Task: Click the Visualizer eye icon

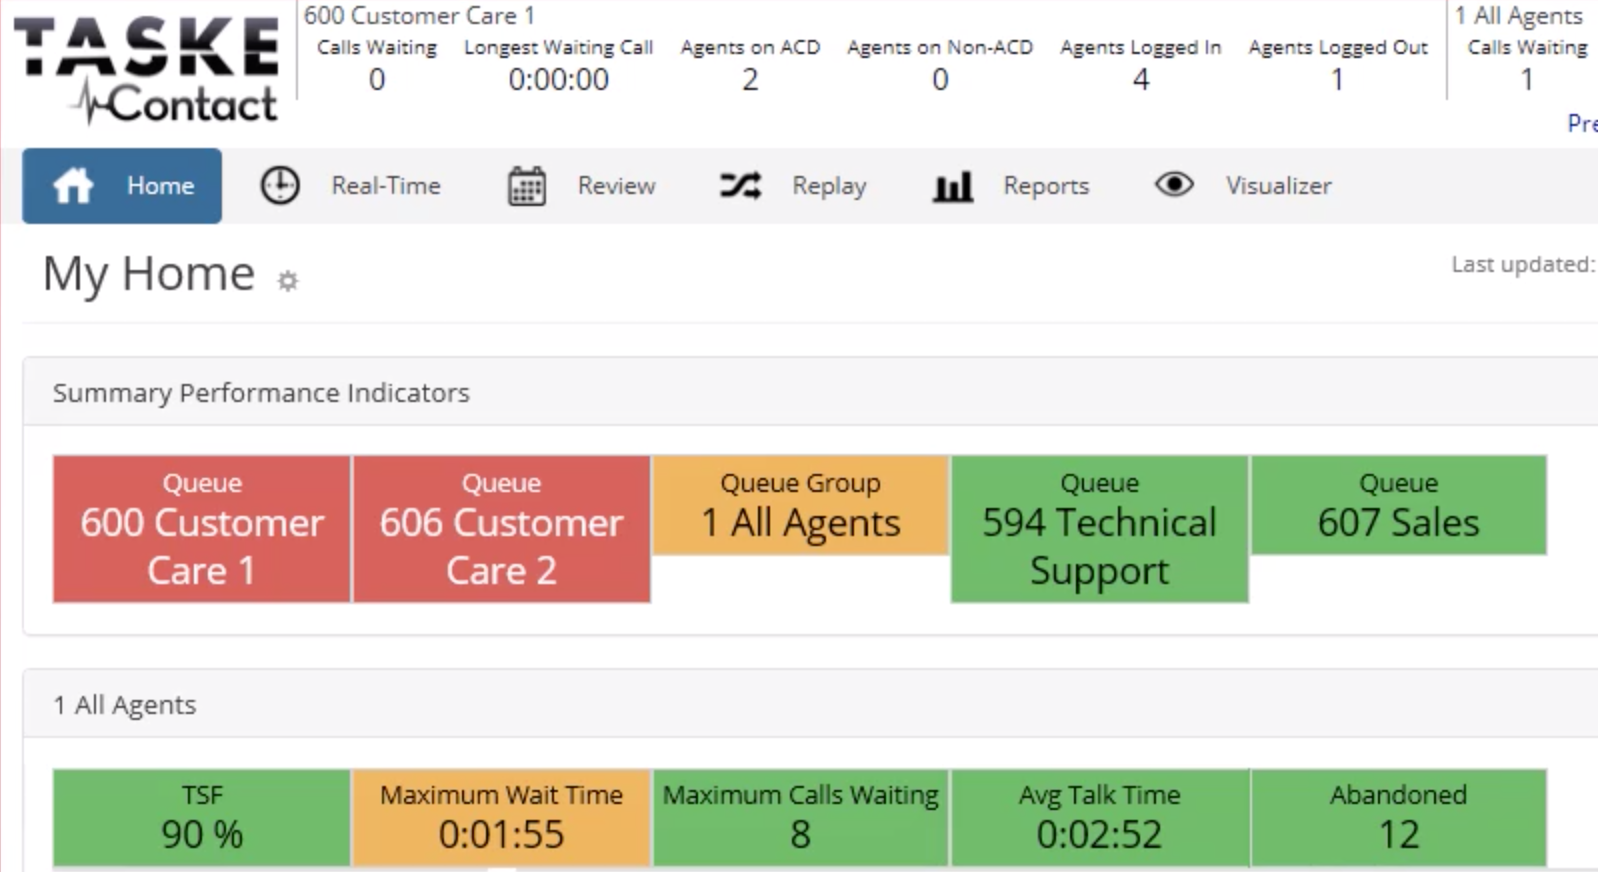Action: pos(1174,185)
